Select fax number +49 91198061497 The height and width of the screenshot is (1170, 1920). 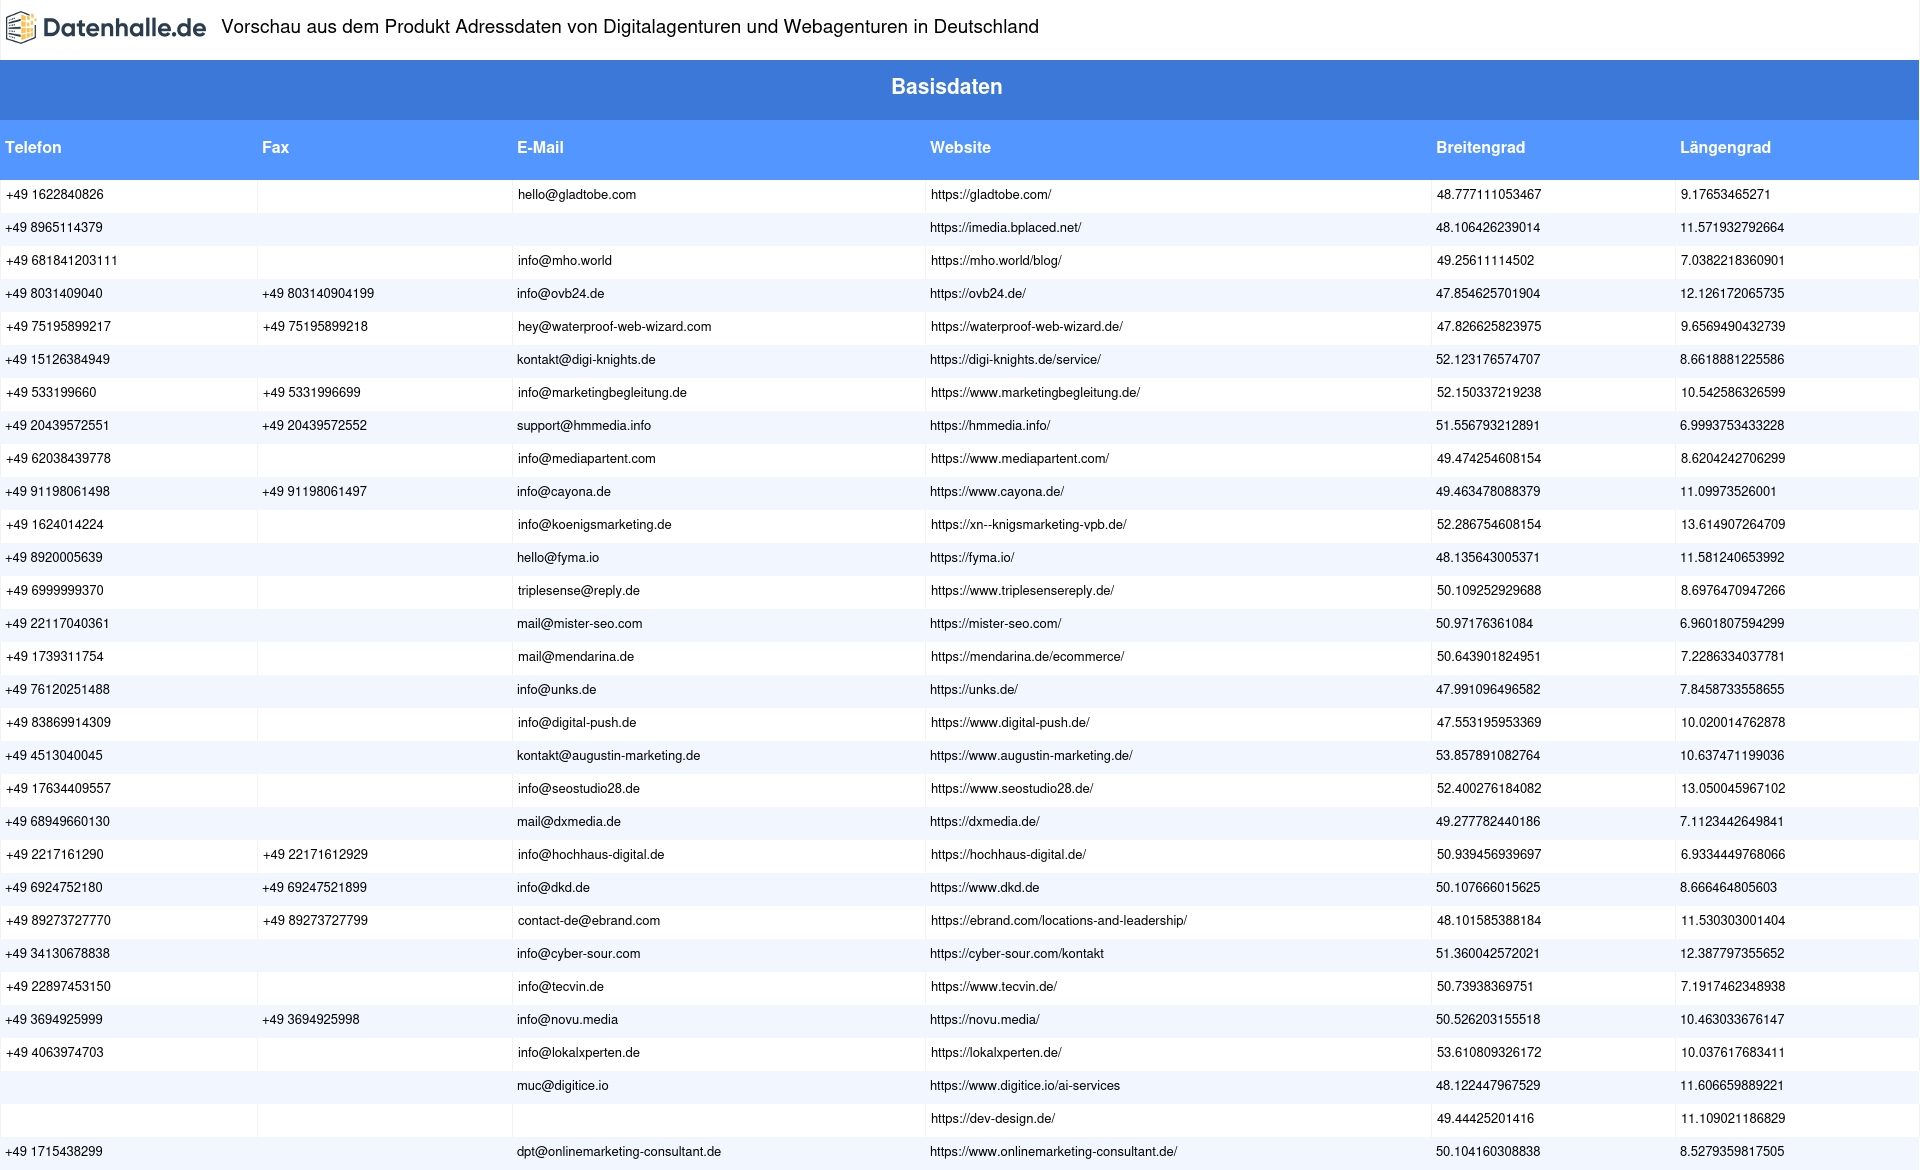pos(315,492)
